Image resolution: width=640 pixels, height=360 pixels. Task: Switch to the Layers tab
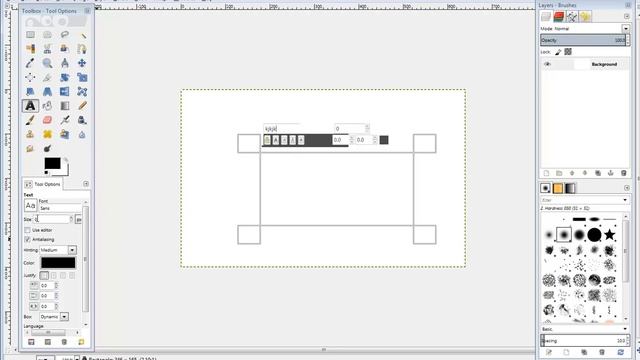coord(546,16)
